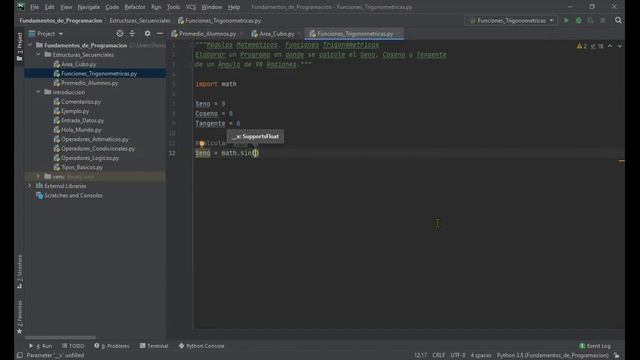The height and width of the screenshot is (360, 640).
Task: Toggle the Project side tool button
Action: point(20,47)
